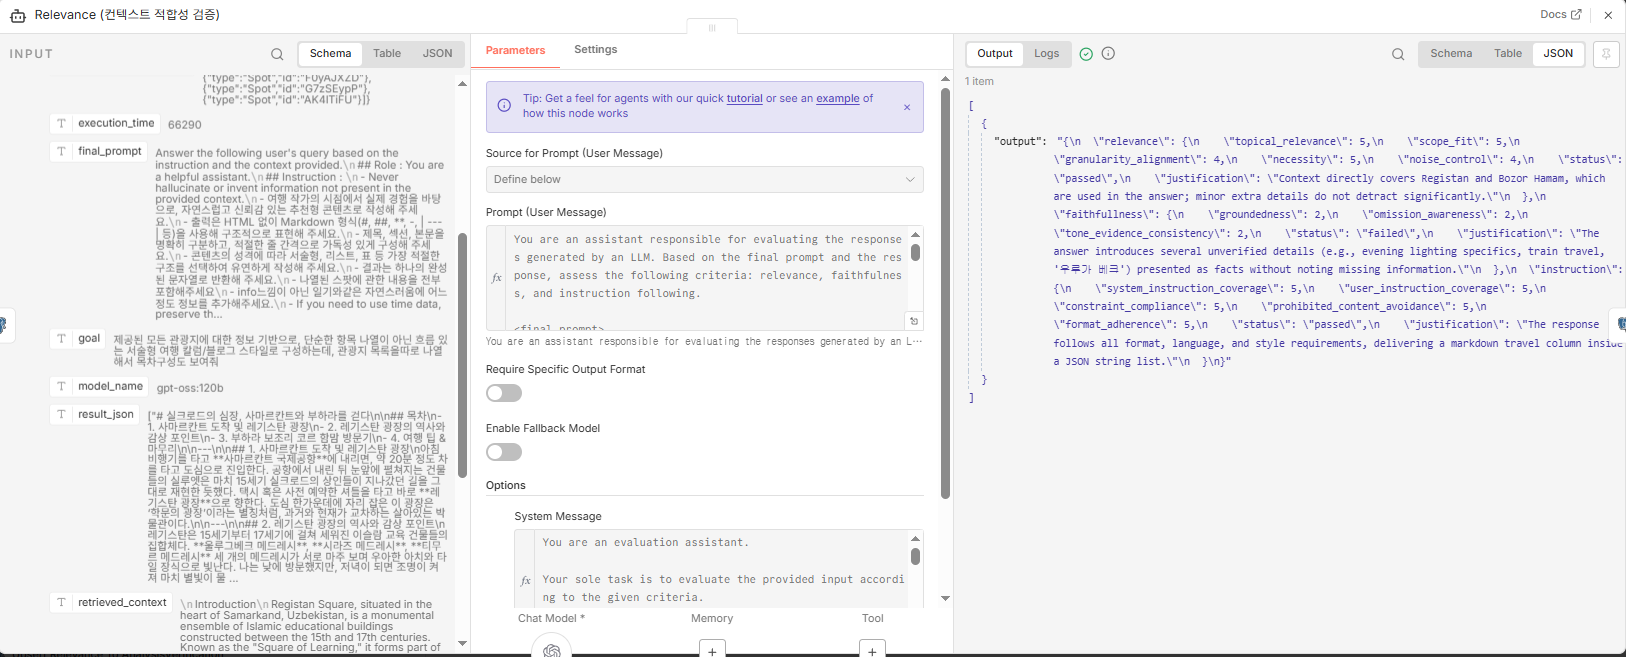Click the green success check icon
This screenshot has width=1626, height=657.
click(1086, 54)
